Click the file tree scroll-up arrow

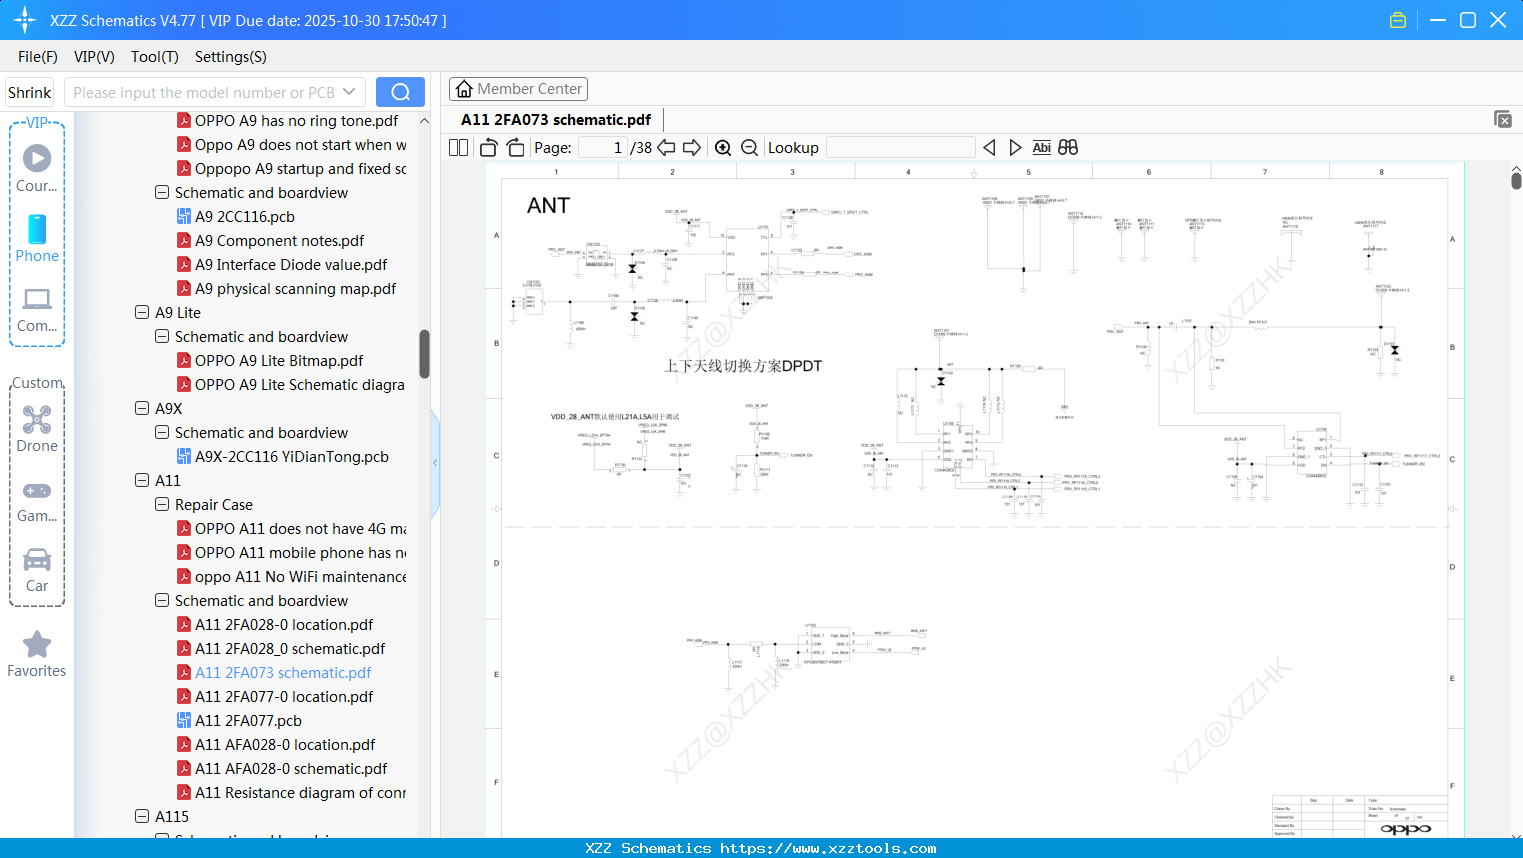click(424, 121)
